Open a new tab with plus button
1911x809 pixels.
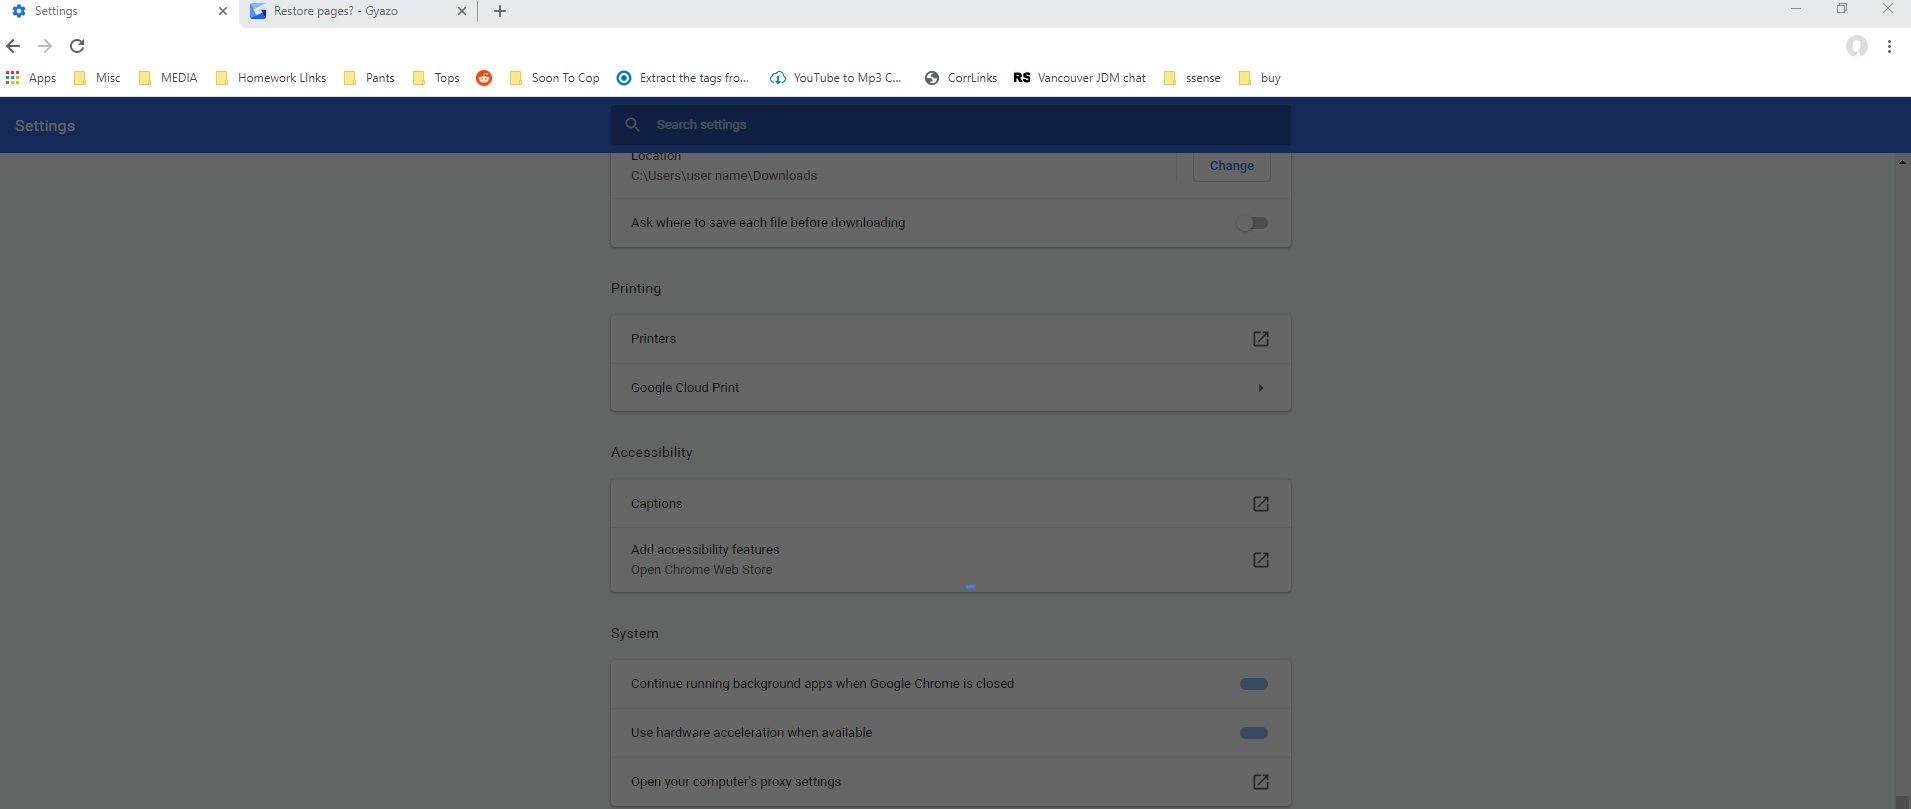tap(500, 12)
